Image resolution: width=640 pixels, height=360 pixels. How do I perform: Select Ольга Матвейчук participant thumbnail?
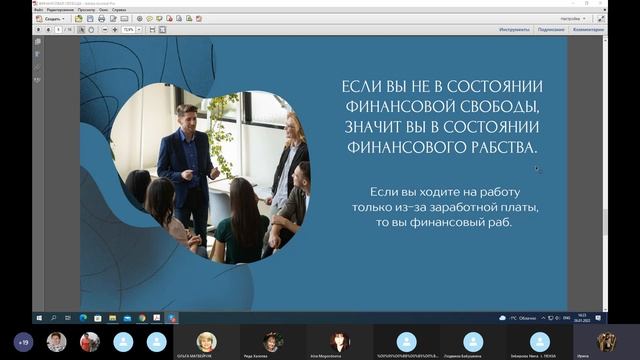tap(207, 342)
